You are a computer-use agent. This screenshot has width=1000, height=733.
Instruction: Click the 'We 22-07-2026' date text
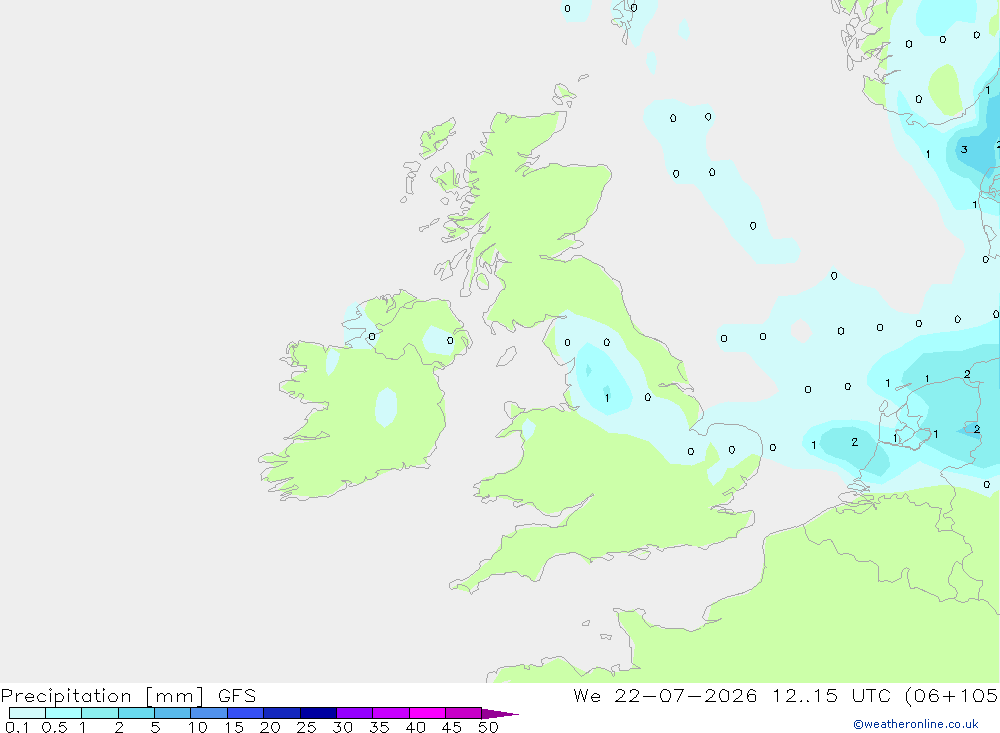pos(665,695)
